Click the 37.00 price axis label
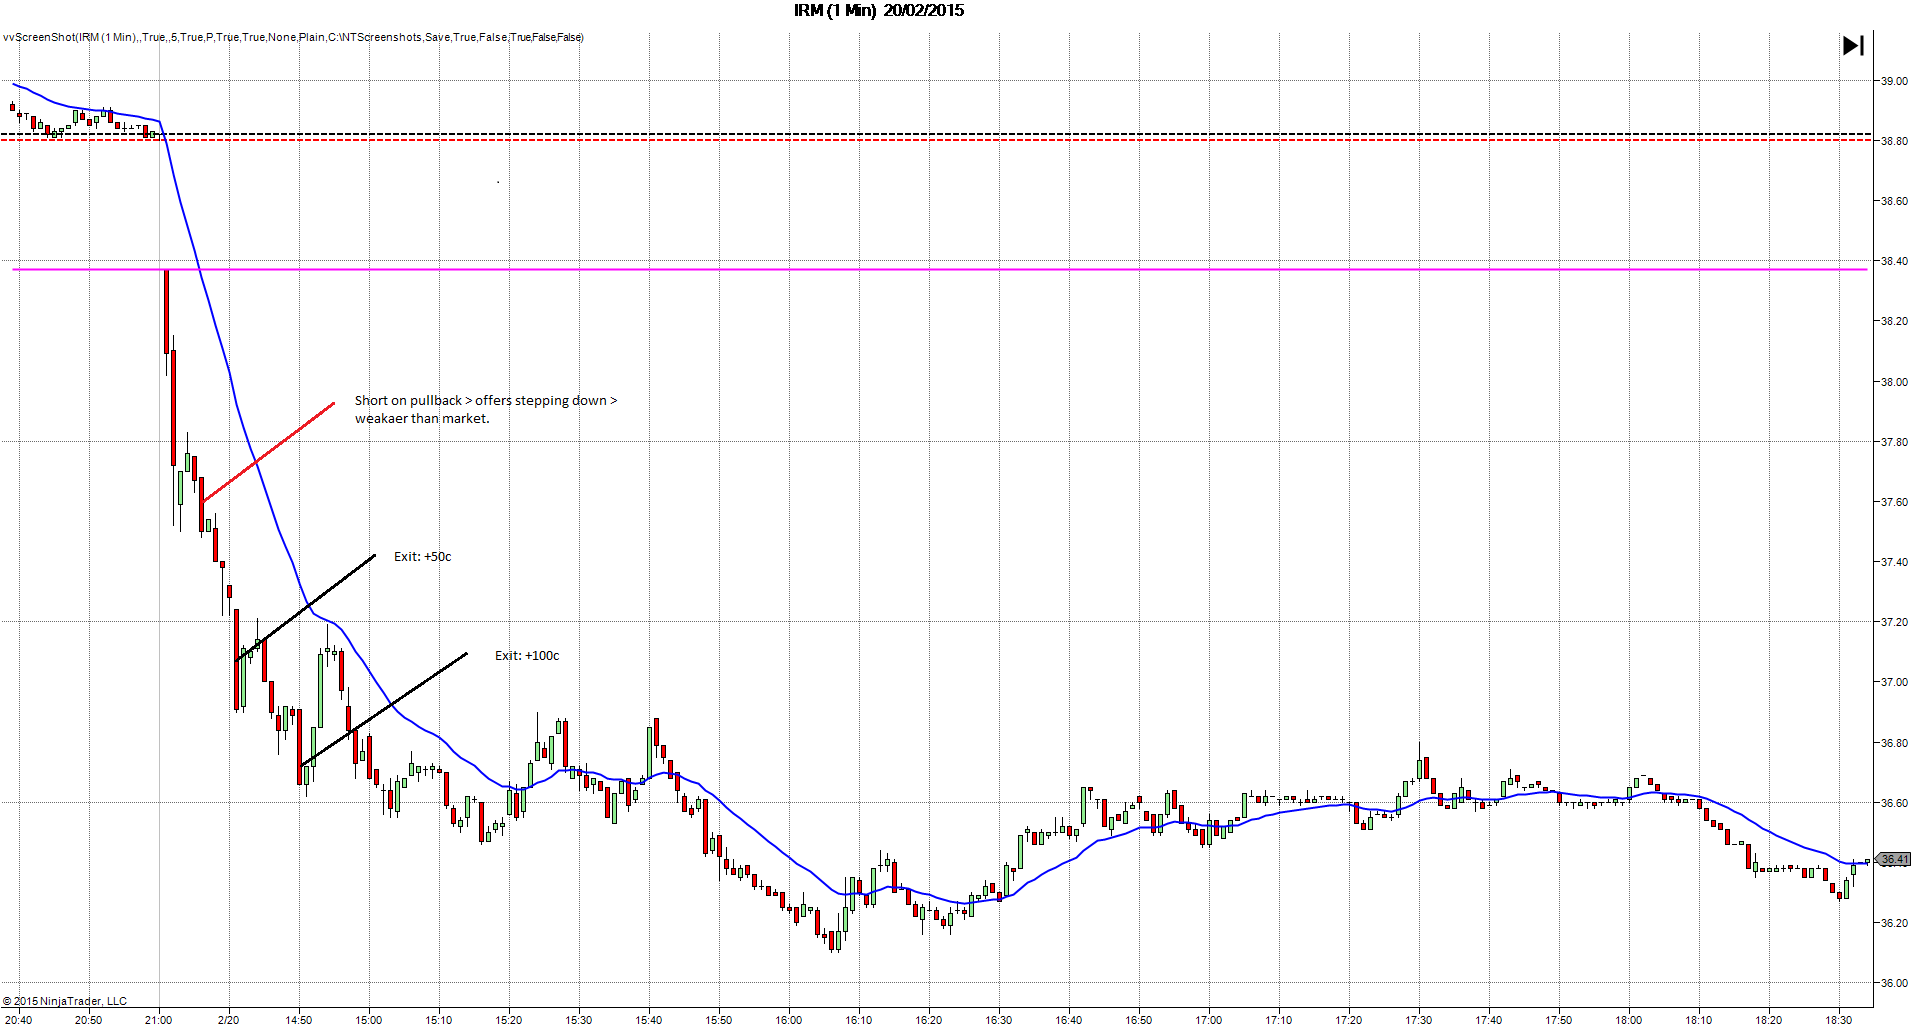 coord(1894,682)
